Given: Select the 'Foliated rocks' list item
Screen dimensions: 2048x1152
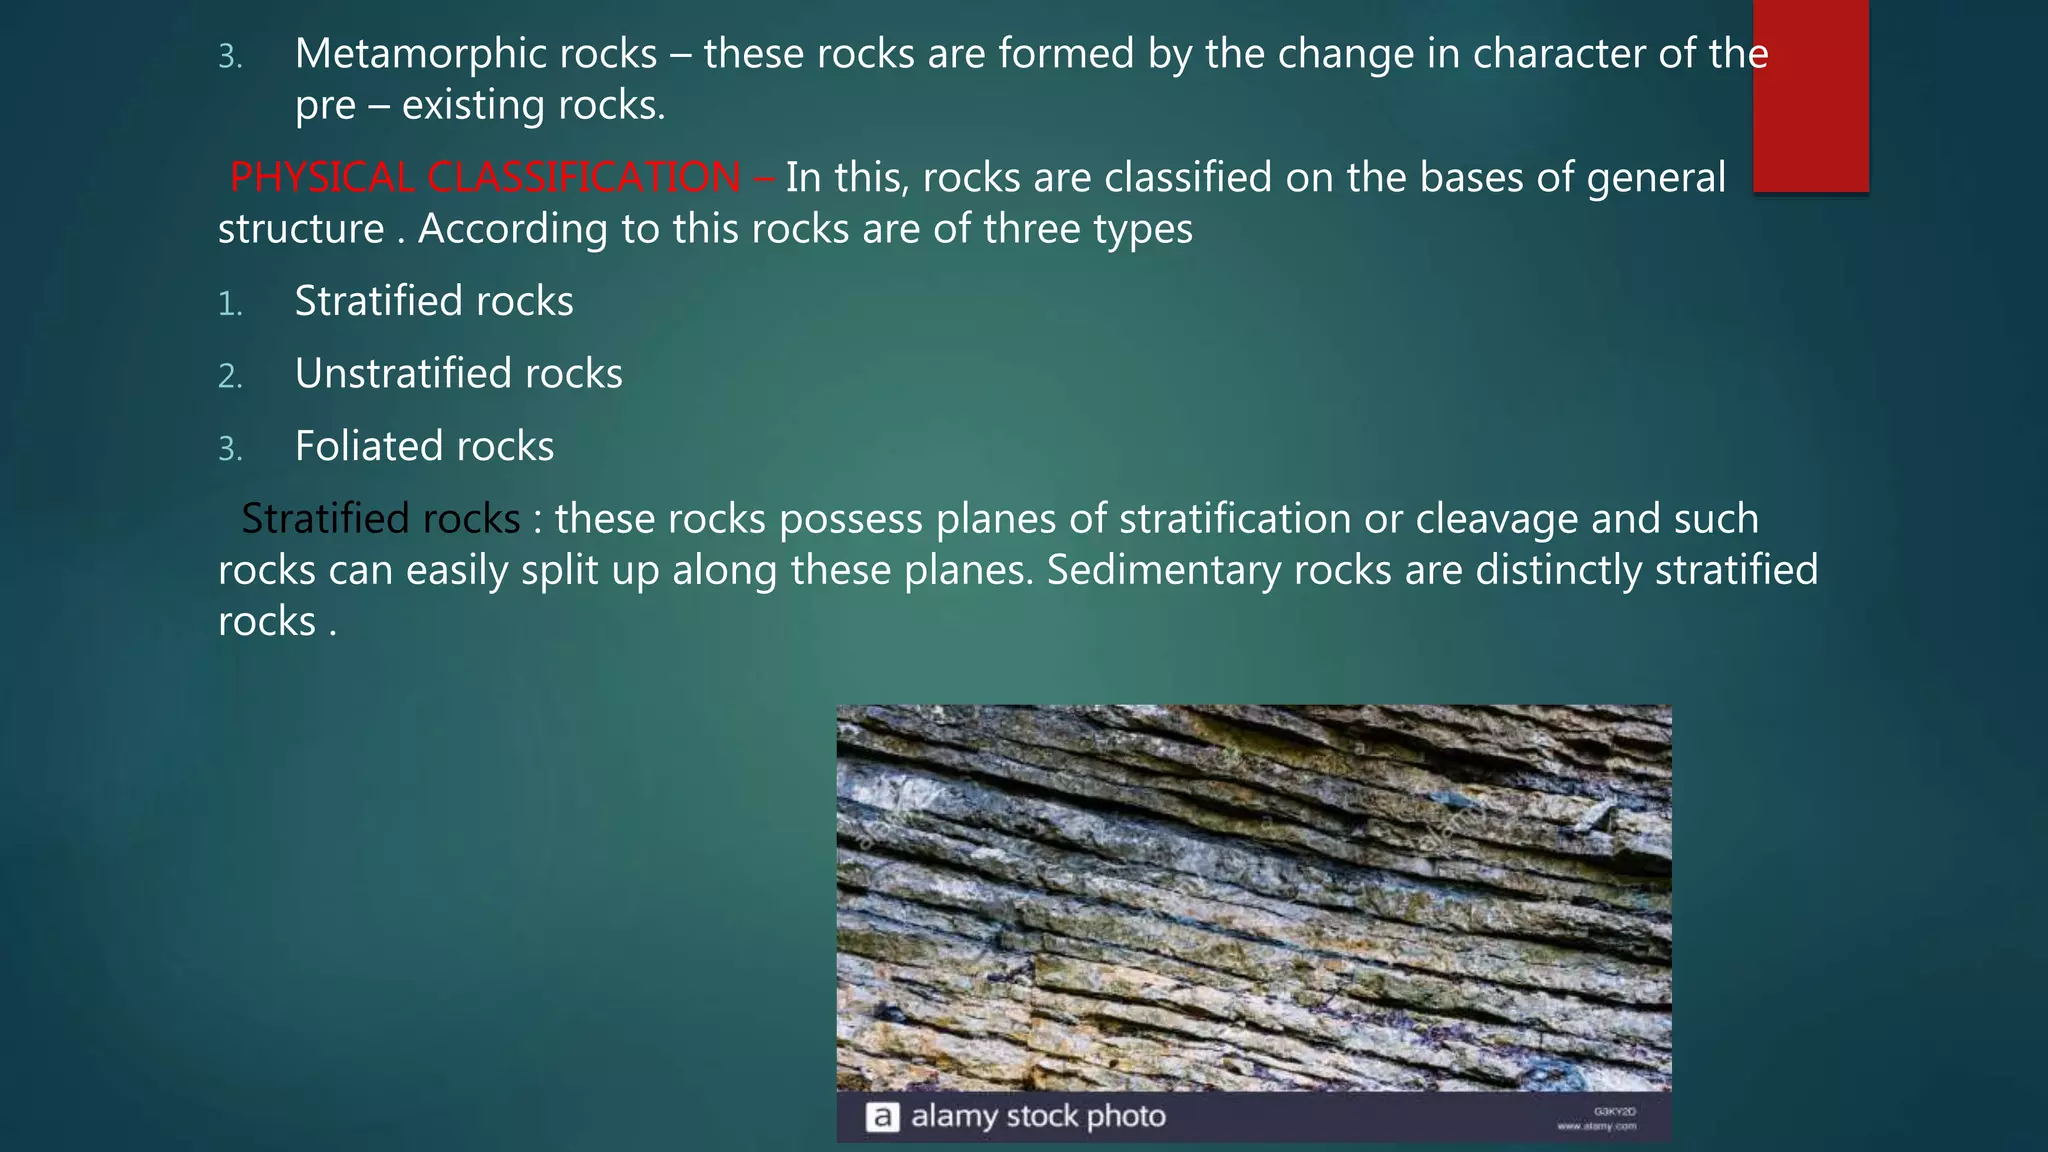Looking at the screenshot, I should (424, 446).
